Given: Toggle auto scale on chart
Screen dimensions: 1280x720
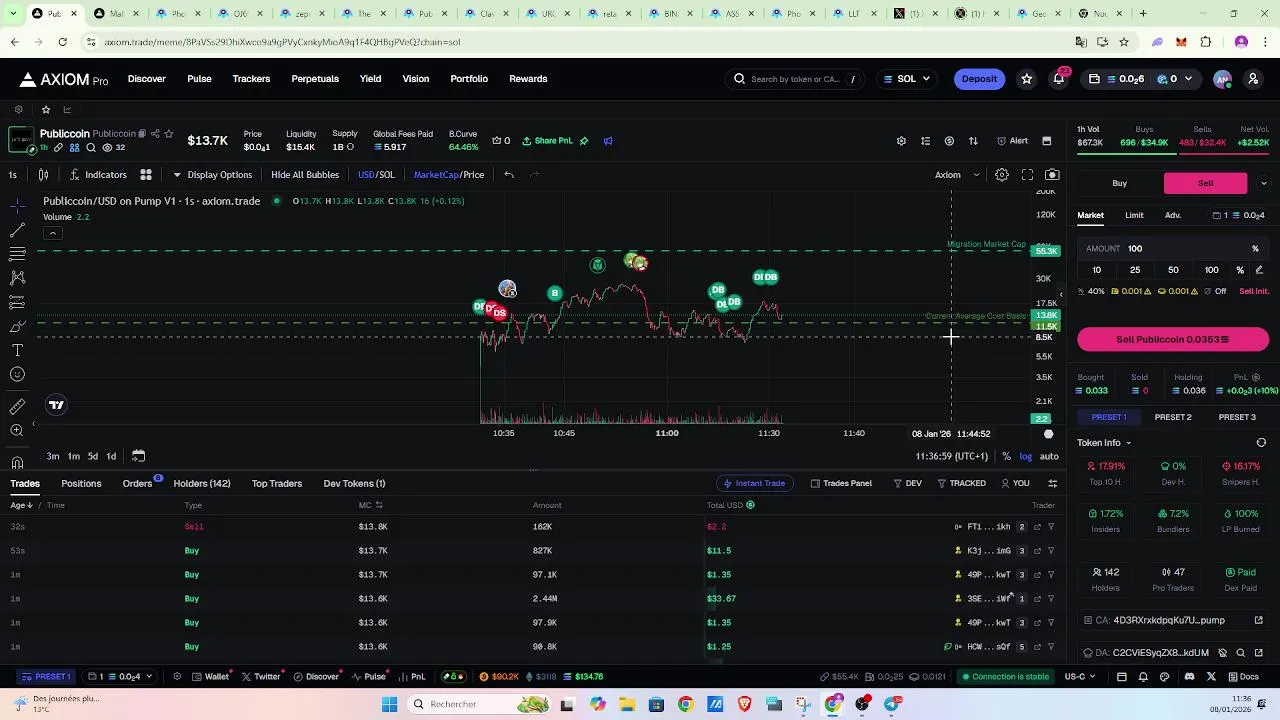Looking at the screenshot, I should pyautogui.click(x=1049, y=456).
